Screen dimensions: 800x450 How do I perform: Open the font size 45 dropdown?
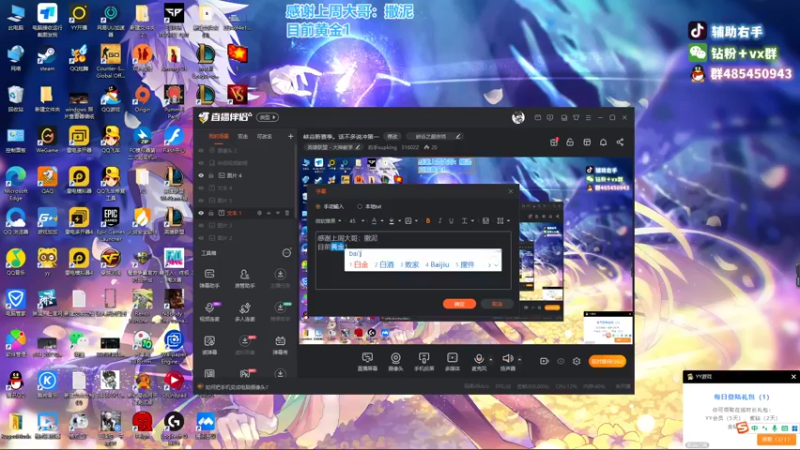click(x=356, y=221)
